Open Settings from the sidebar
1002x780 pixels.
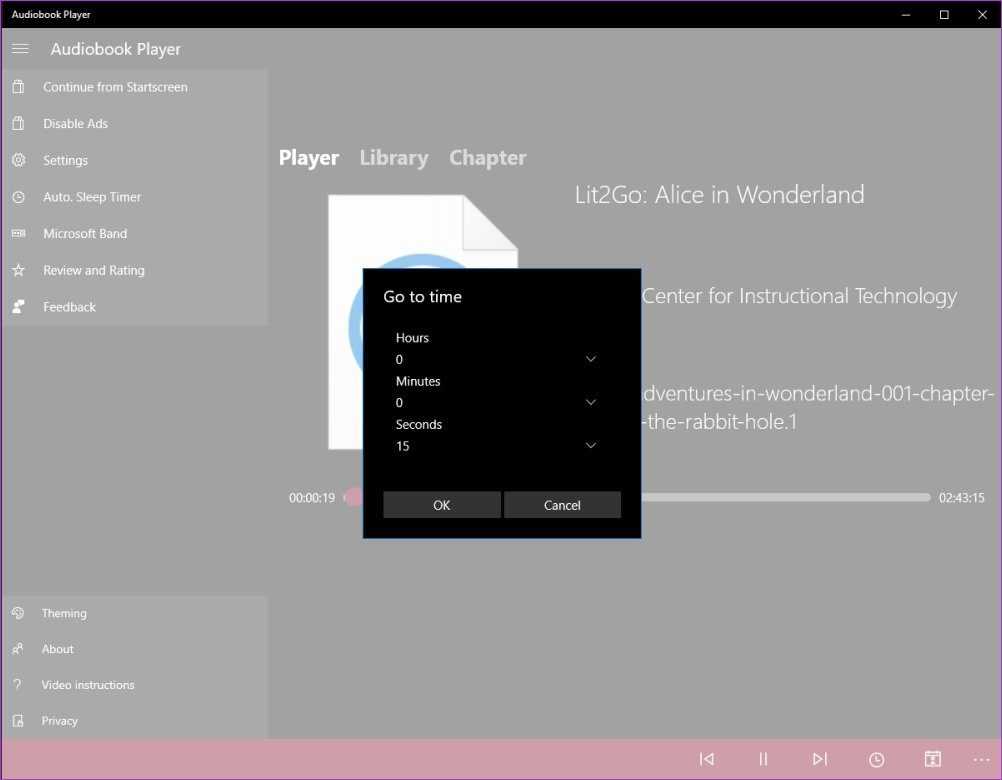pyautogui.click(x=65, y=160)
